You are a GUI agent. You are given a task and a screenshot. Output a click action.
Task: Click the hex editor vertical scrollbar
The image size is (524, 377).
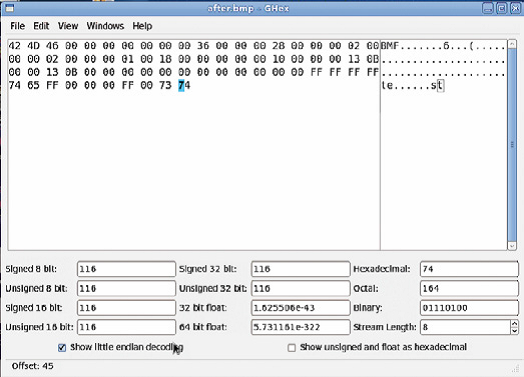point(512,145)
